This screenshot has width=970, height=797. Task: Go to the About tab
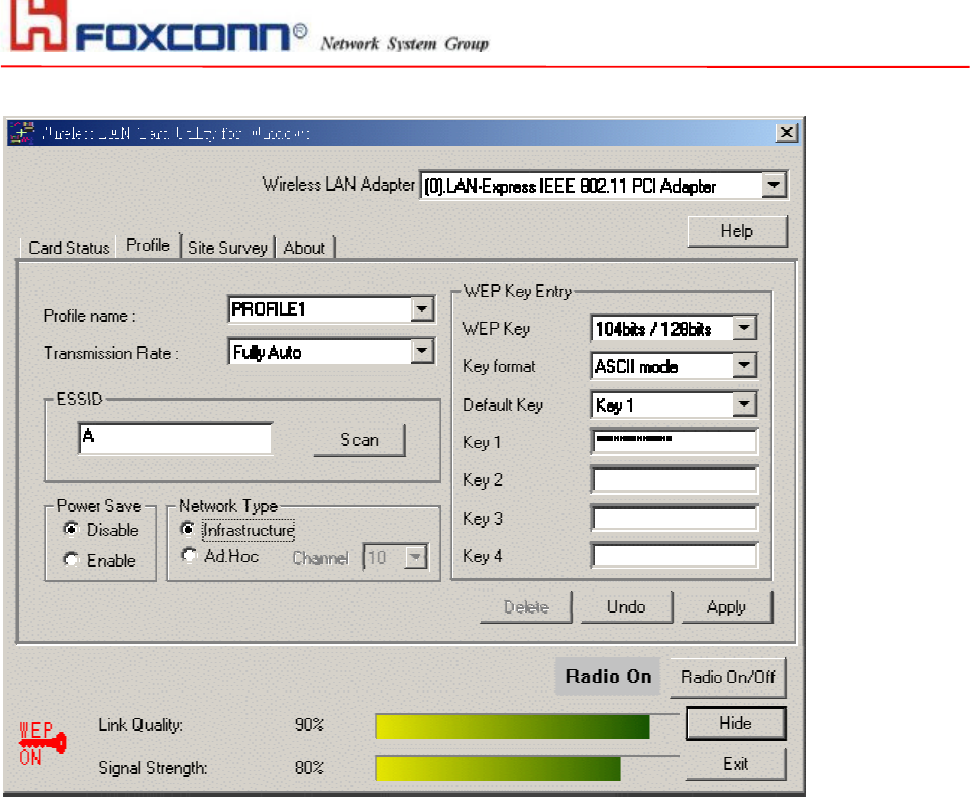[304, 248]
